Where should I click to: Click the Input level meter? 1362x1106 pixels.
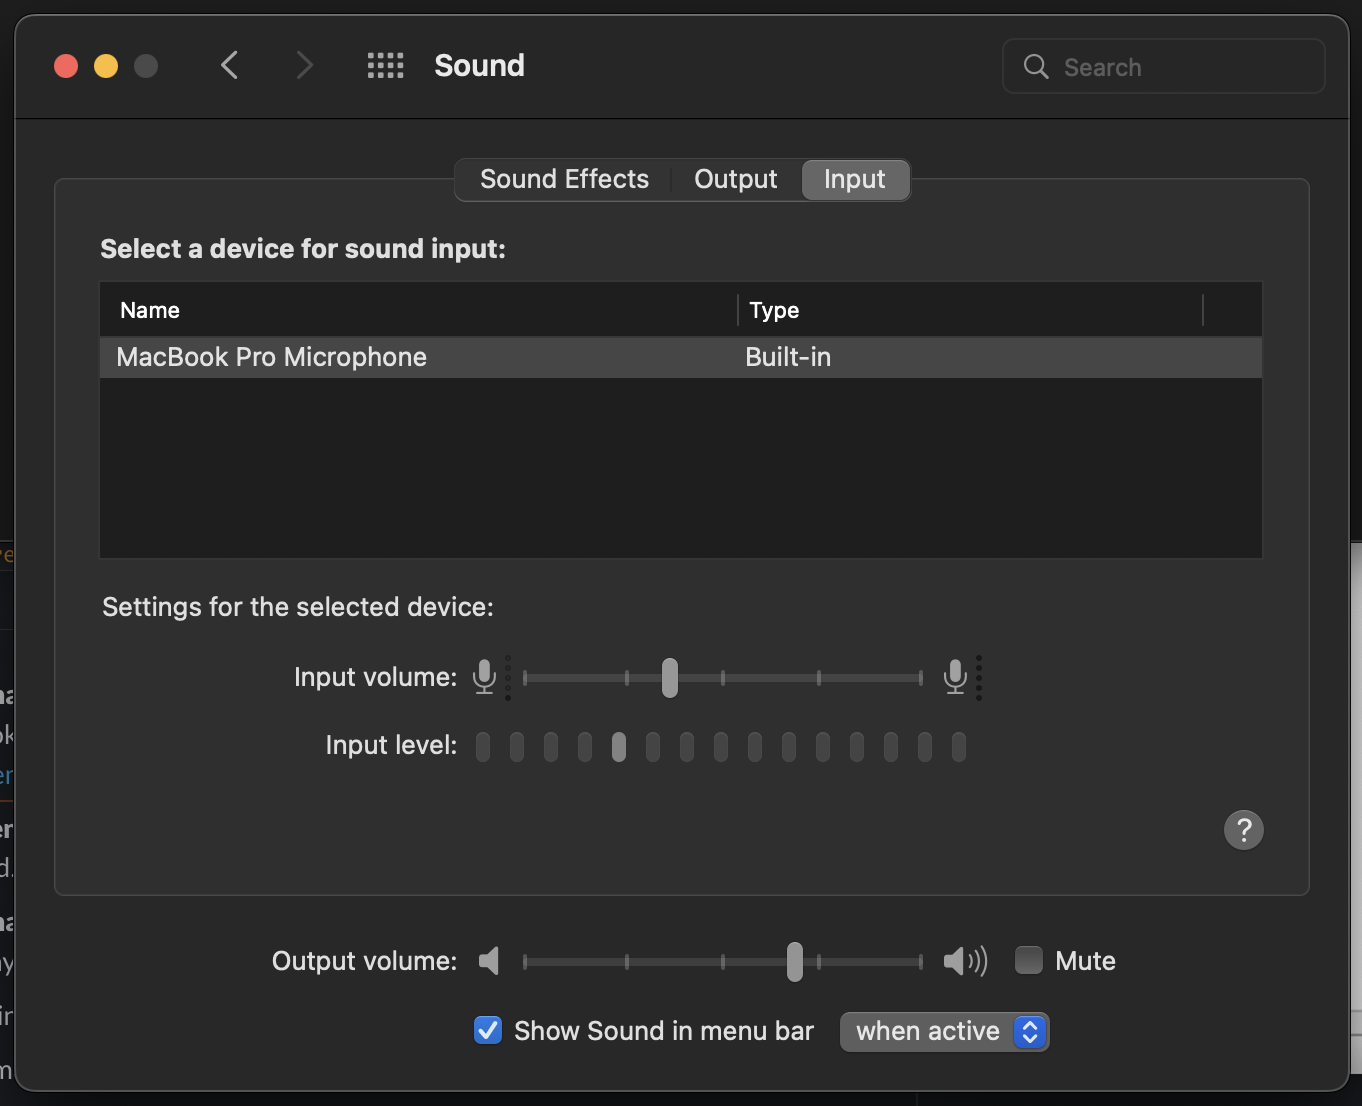tap(721, 747)
